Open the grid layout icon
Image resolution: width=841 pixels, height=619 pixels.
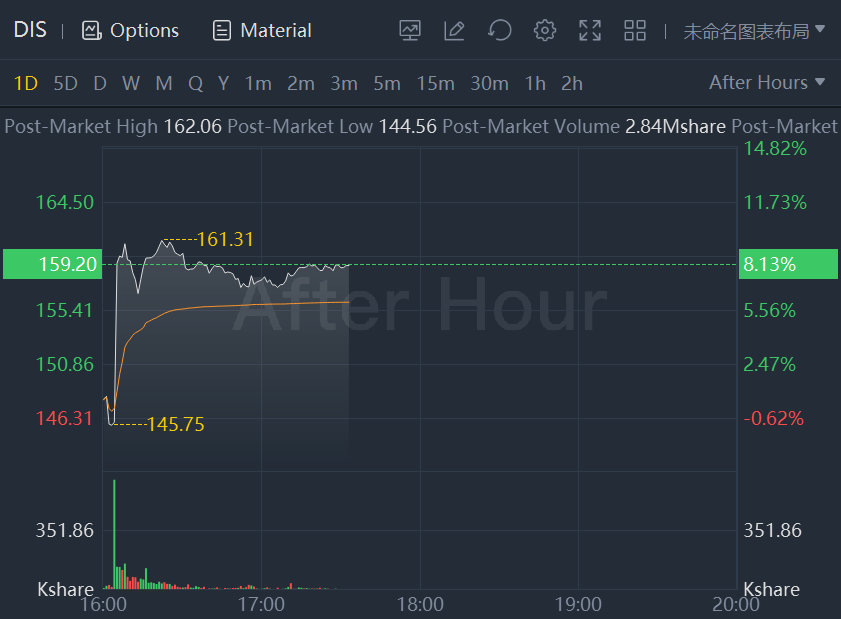635,31
